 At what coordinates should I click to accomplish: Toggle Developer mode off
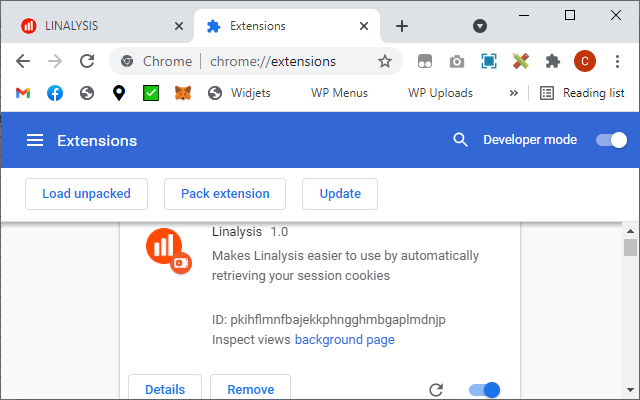click(x=611, y=140)
